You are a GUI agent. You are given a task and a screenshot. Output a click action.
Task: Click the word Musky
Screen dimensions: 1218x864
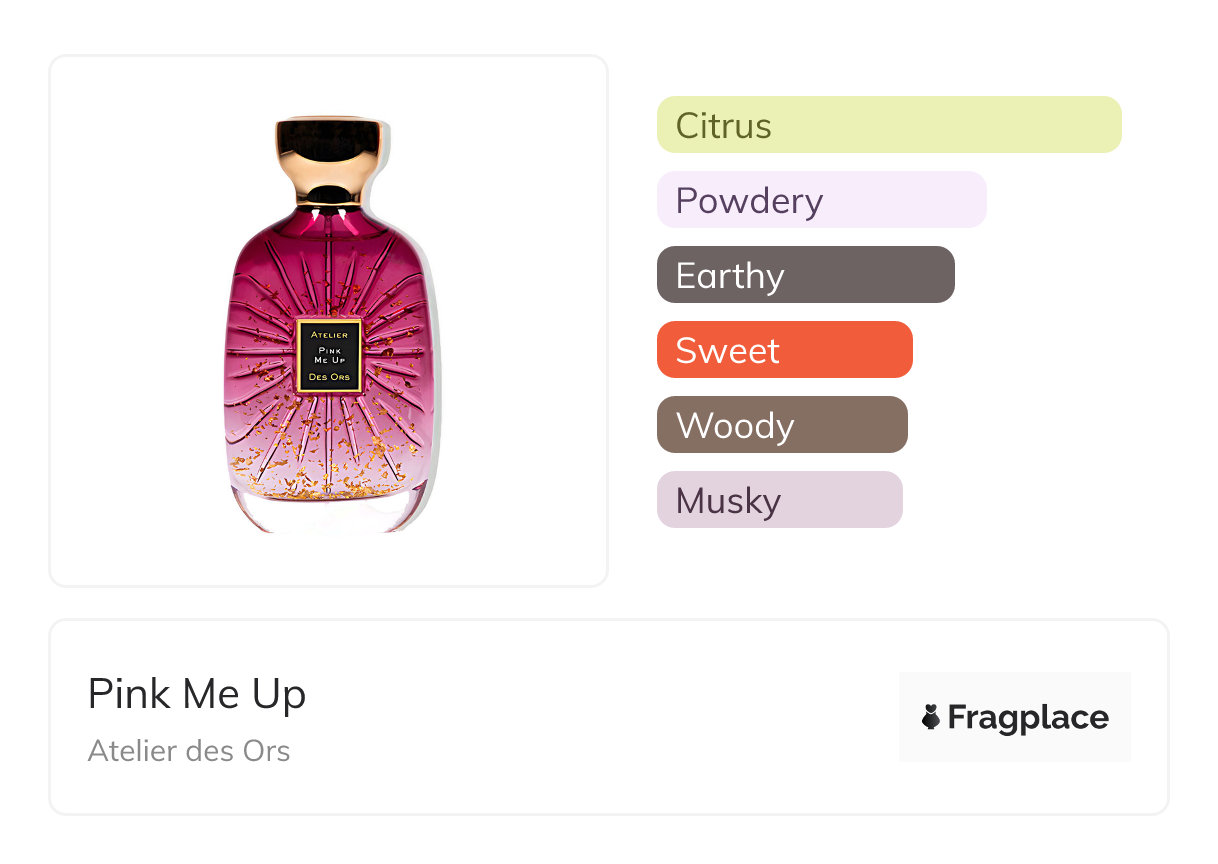point(728,501)
